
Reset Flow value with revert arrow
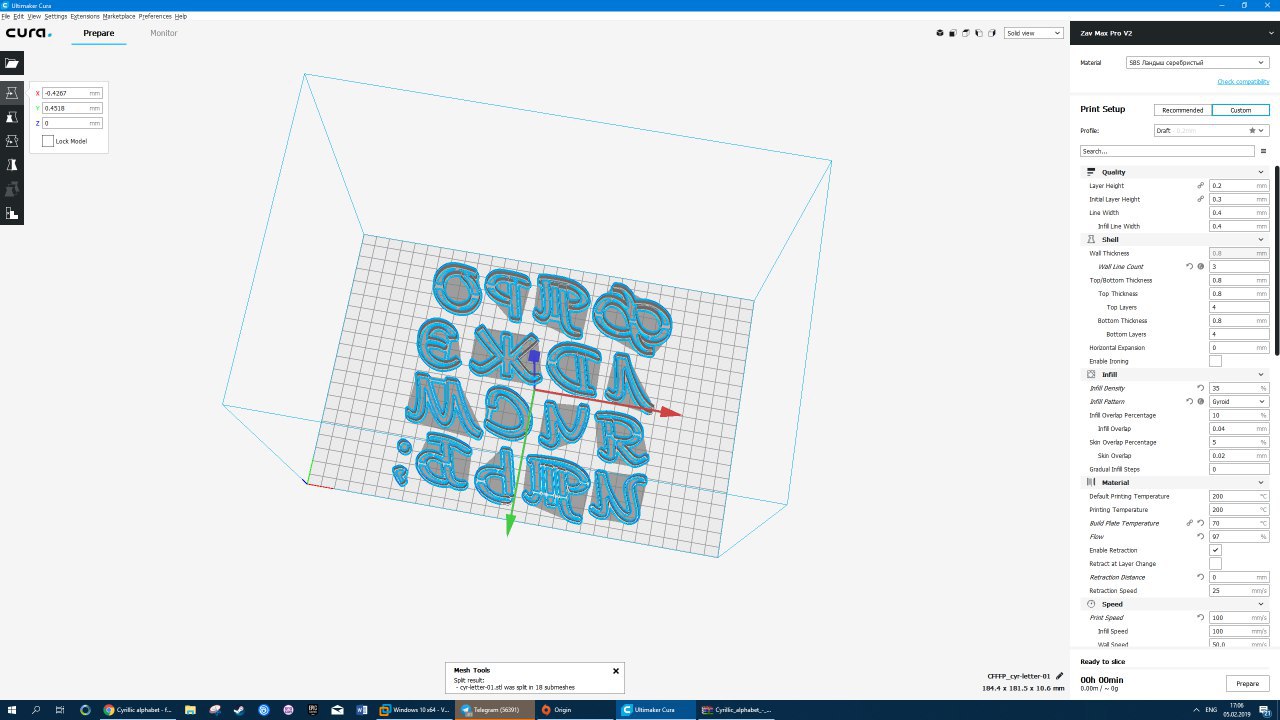pos(1201,536)
